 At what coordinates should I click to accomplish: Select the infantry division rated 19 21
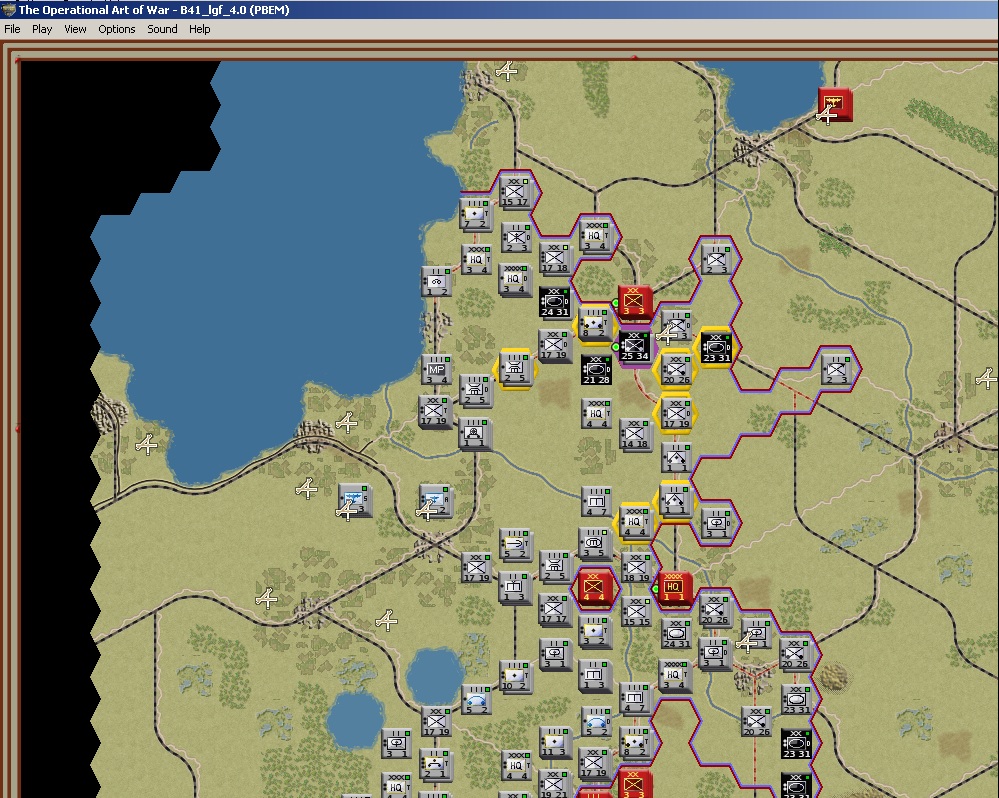(x=554, y=785)
